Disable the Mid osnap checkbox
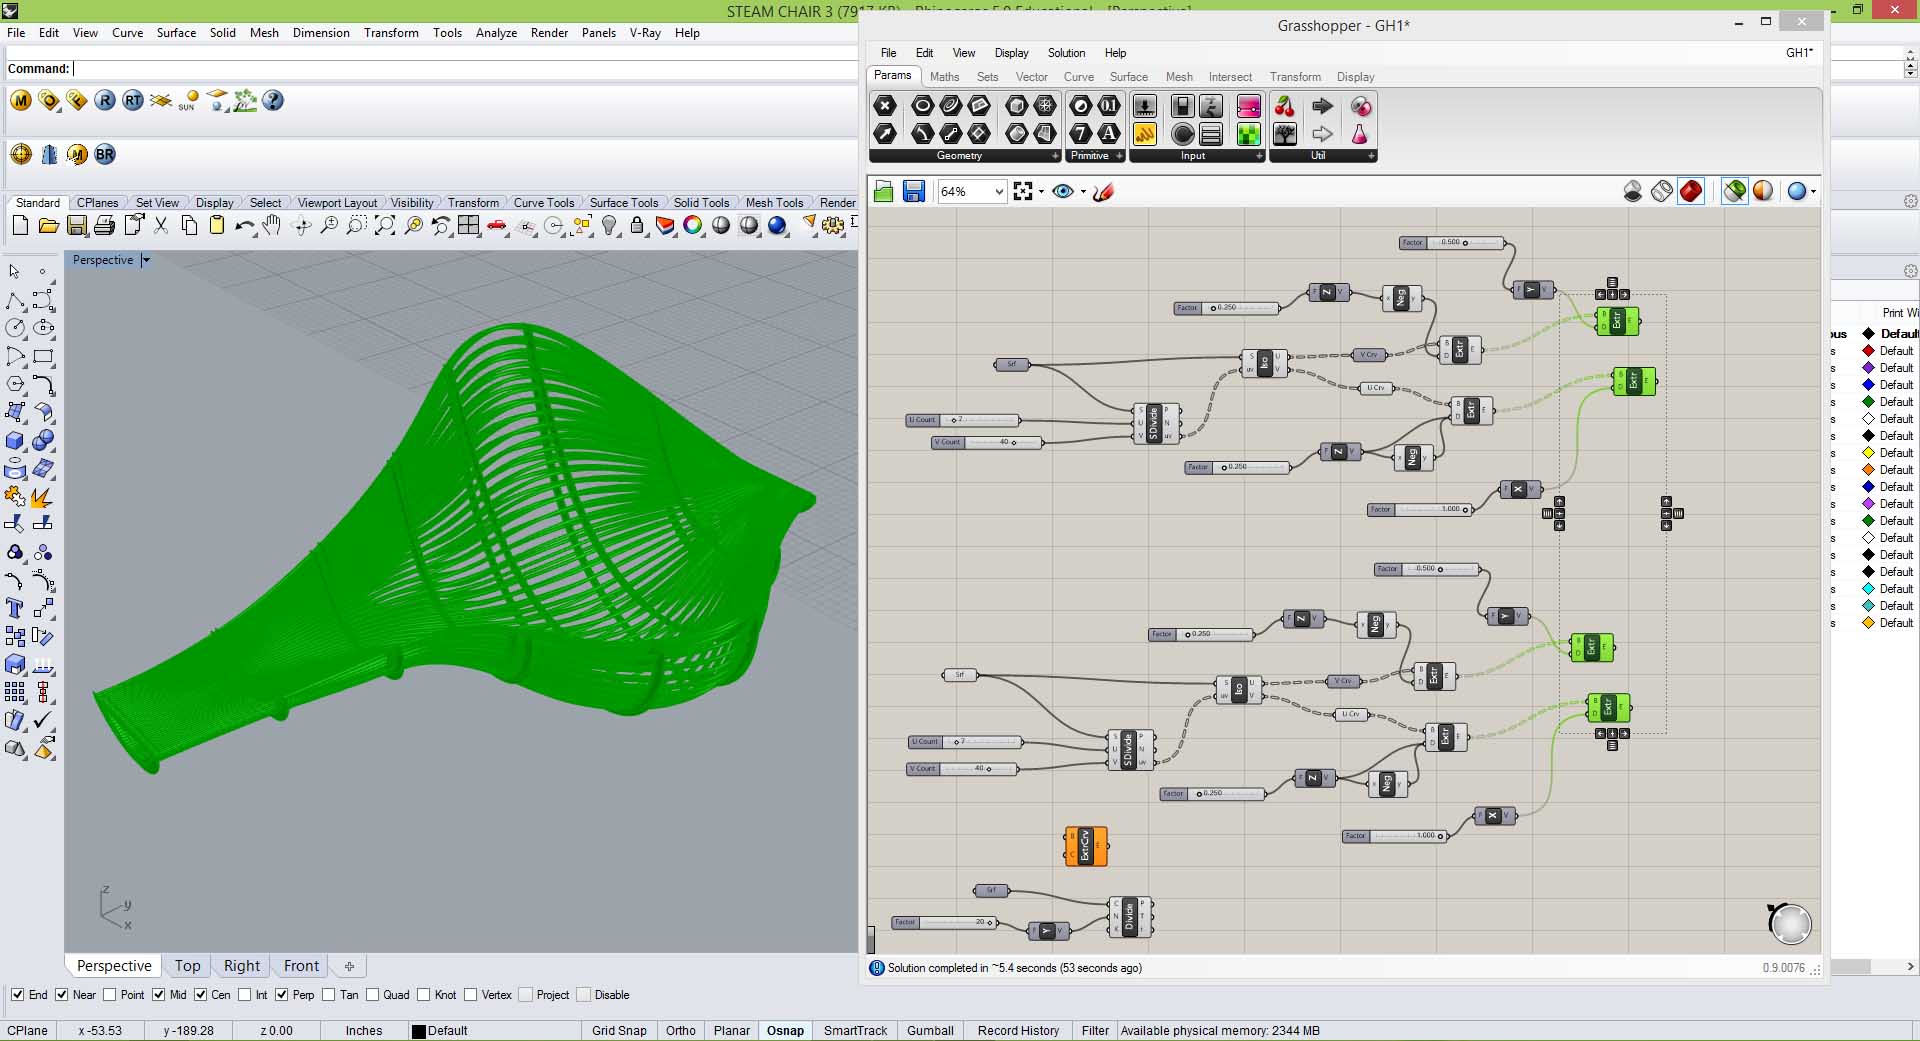Viewport: 1920px width, 1041px height. coord(158,995)
